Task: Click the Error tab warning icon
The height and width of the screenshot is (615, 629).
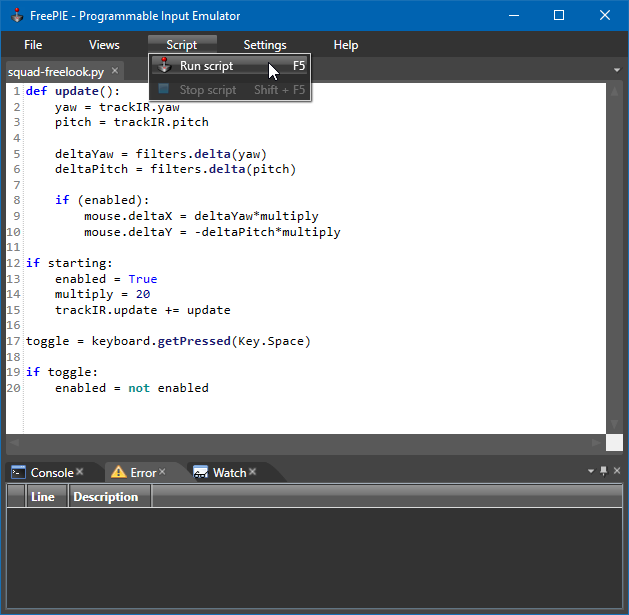Action: pos(119,472)
